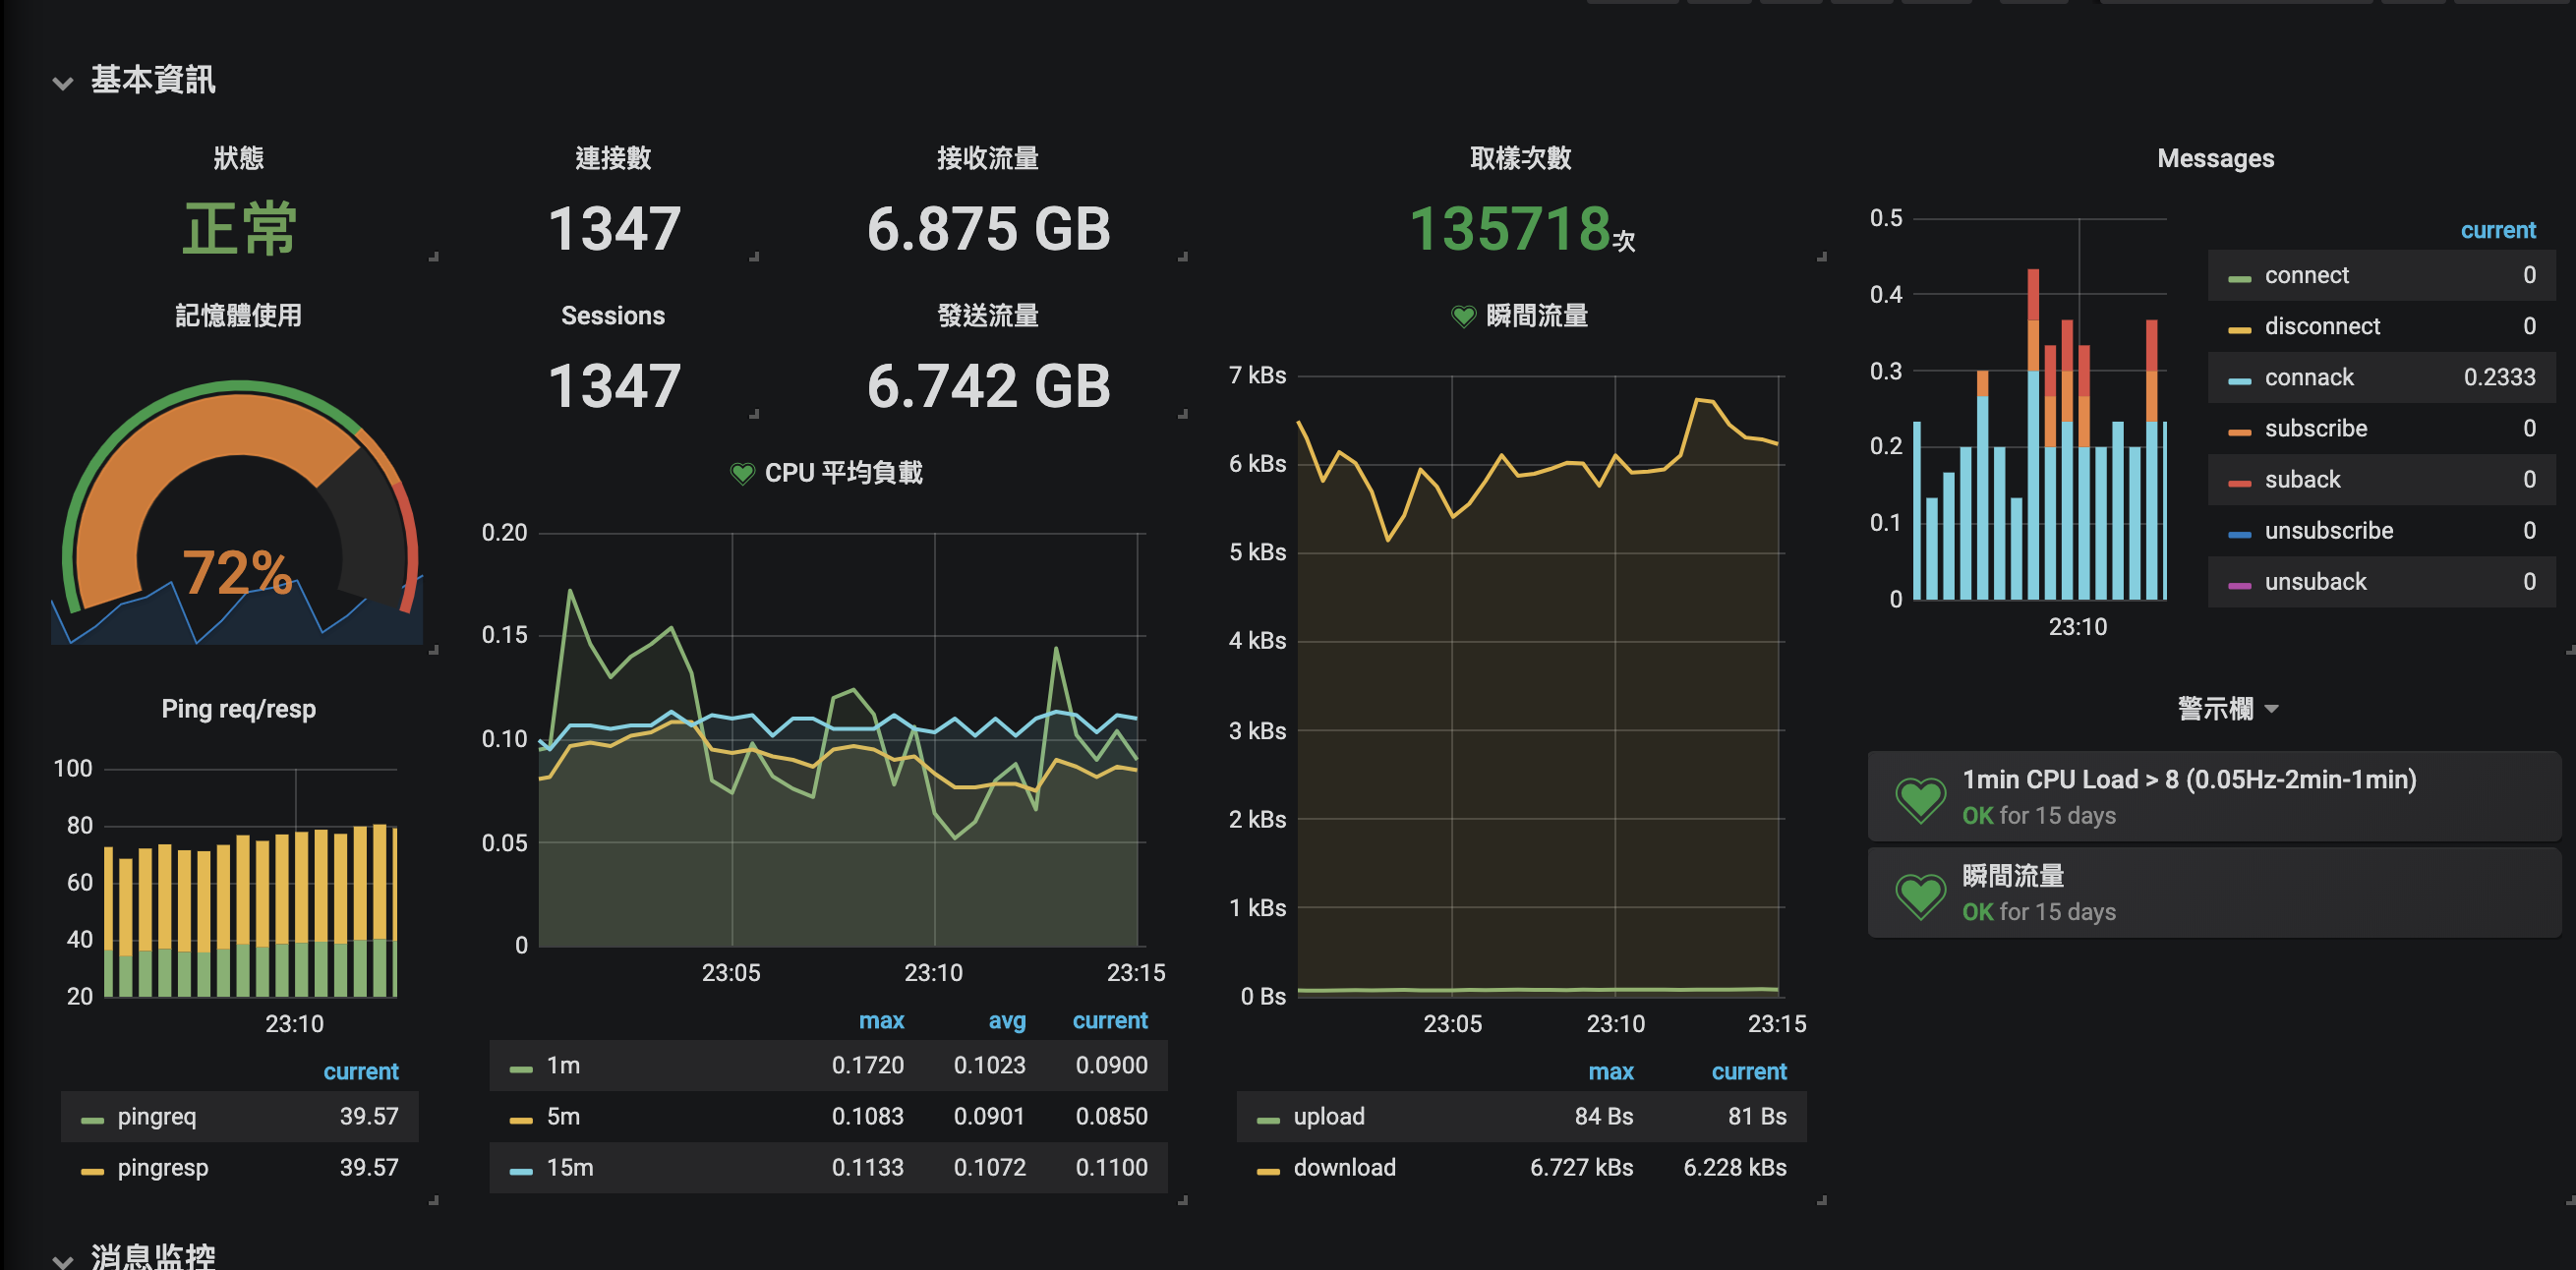Click resize handle of Ping req/resp panel

coord(434,1200)
